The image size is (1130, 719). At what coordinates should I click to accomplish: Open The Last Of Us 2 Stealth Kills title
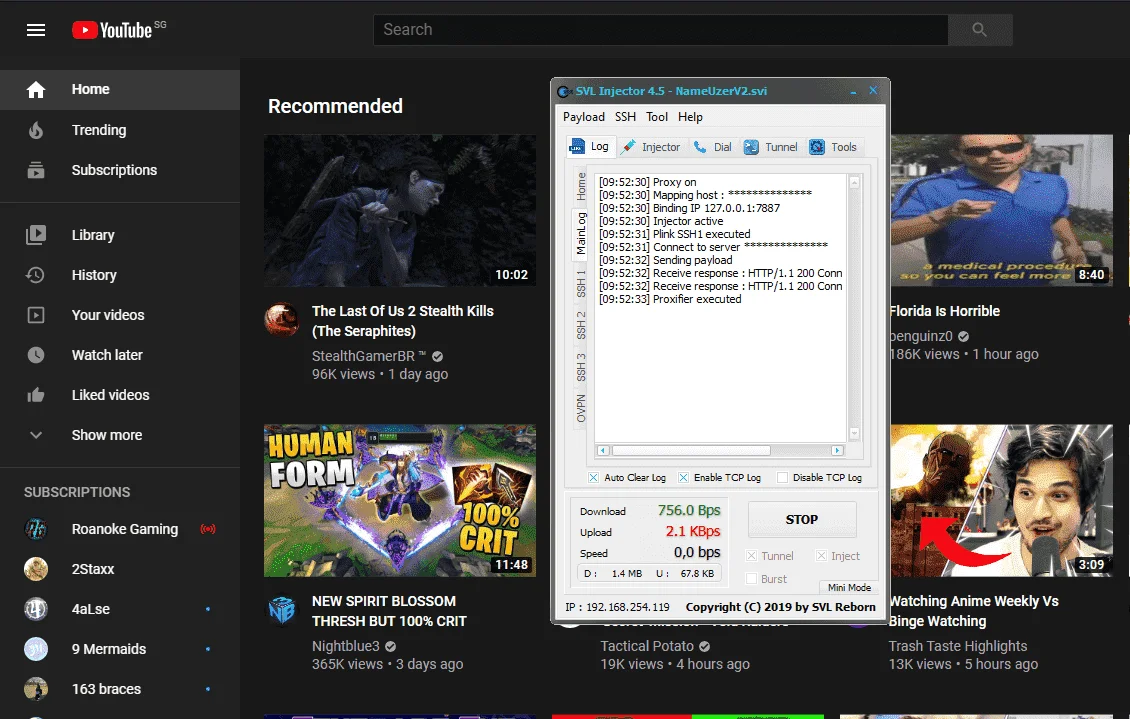pos(403,321)
